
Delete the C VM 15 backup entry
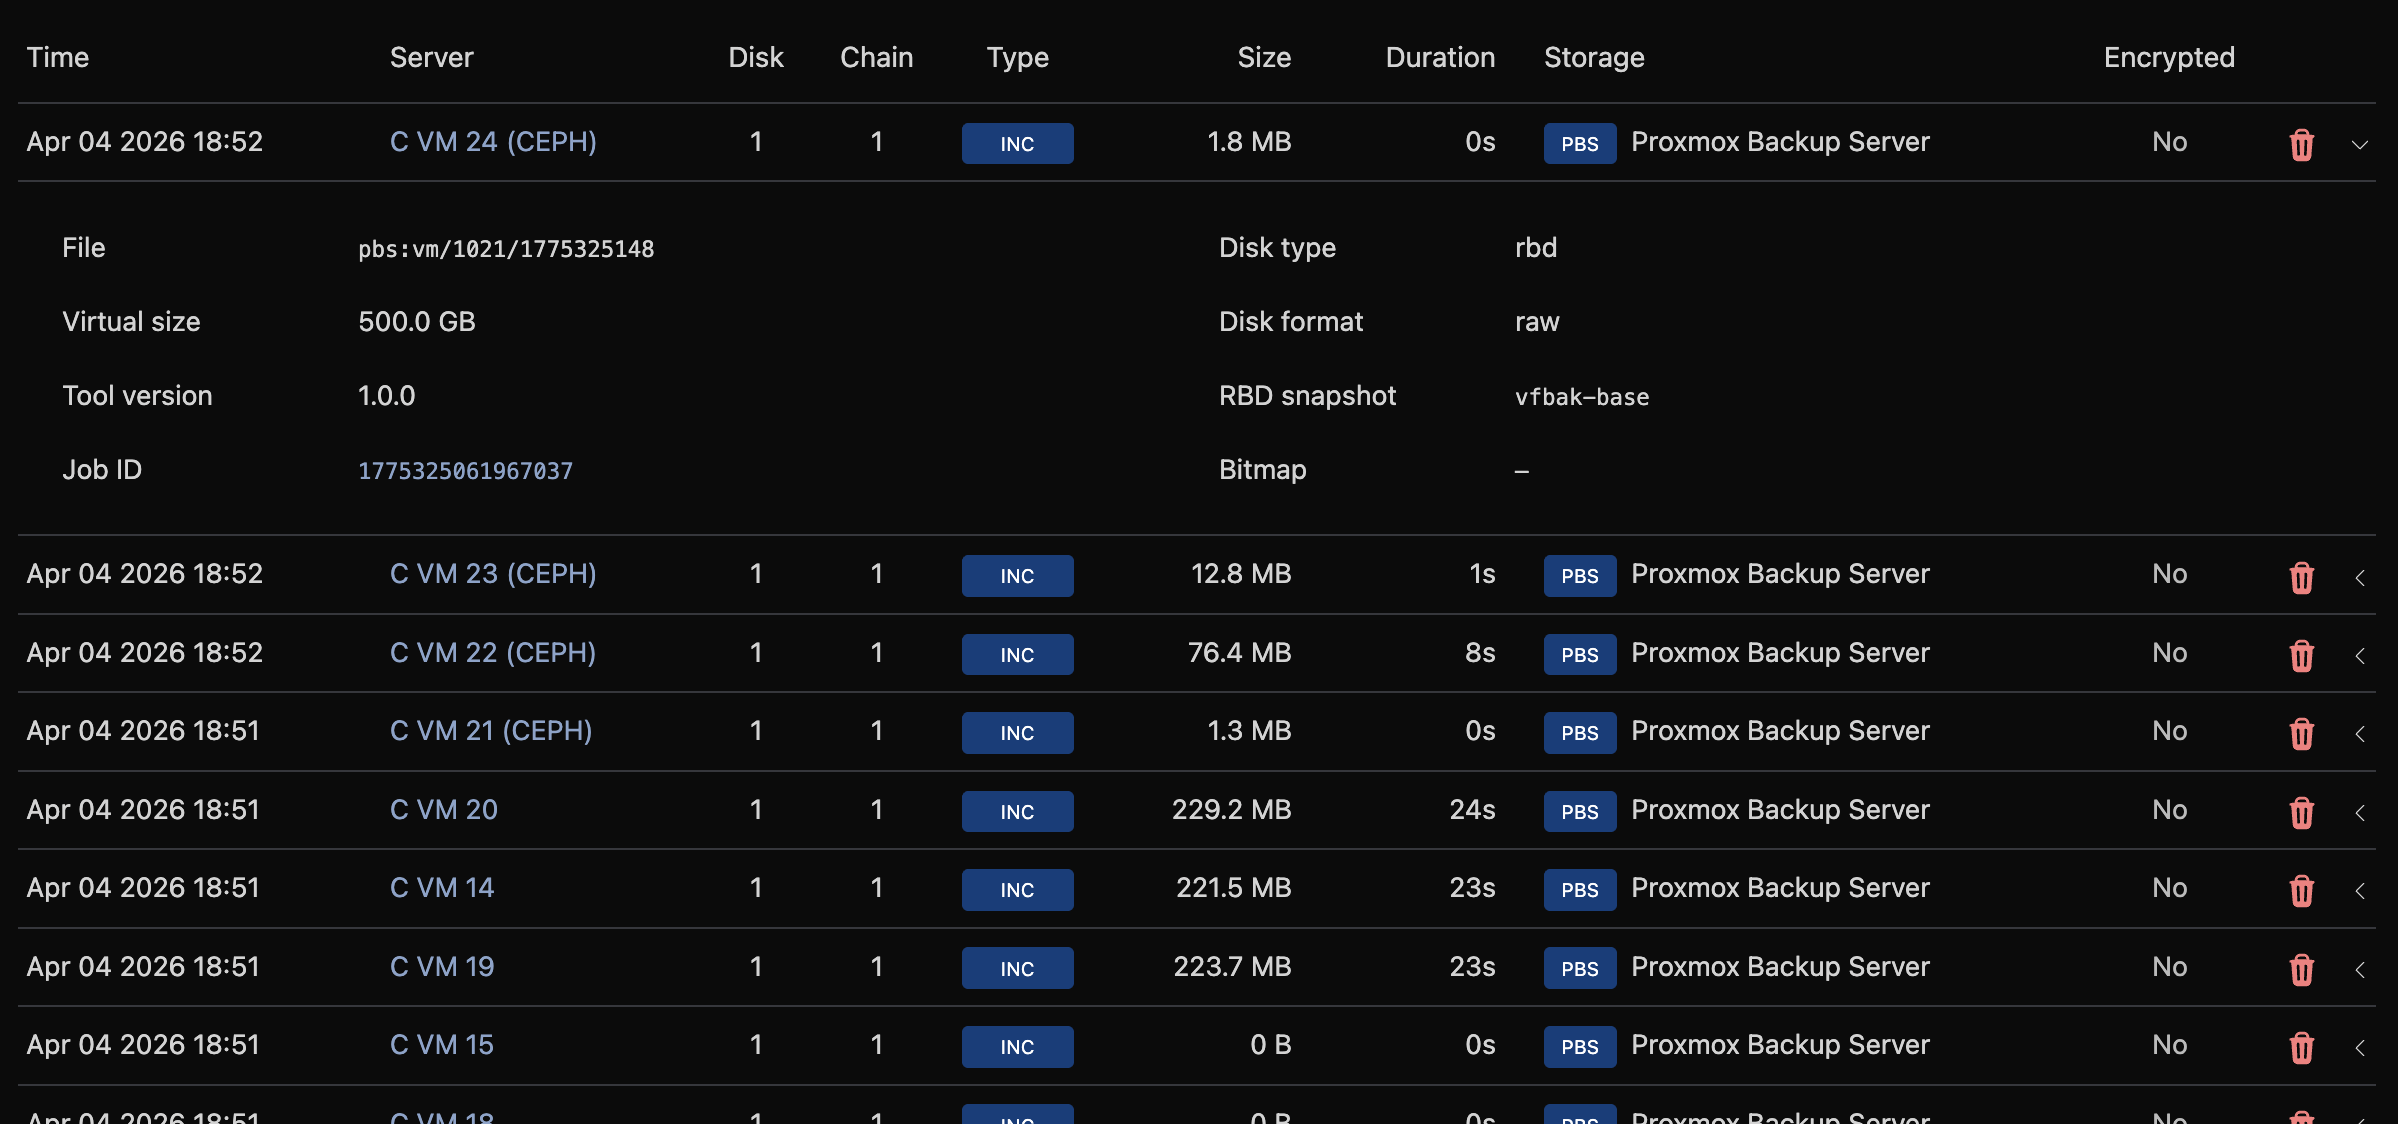click(x=2301, y=1048)
